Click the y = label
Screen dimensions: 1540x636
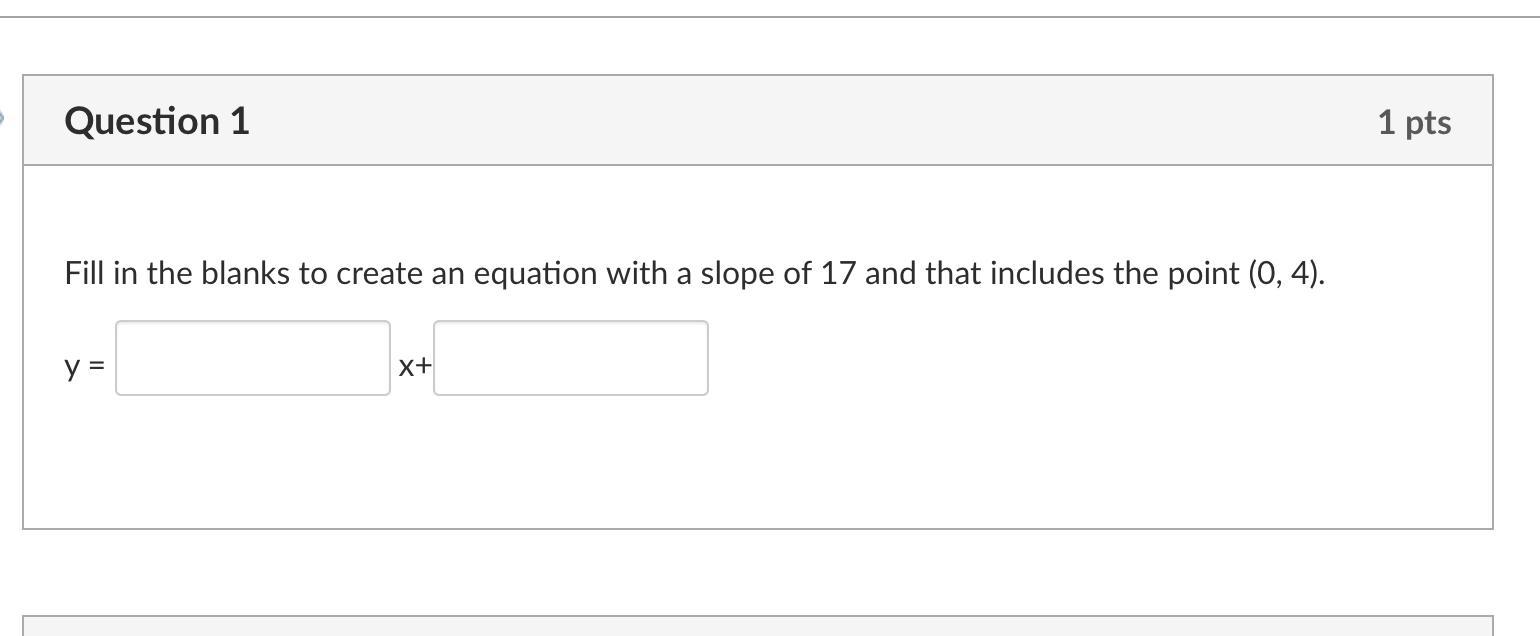[x=84, y=366]
